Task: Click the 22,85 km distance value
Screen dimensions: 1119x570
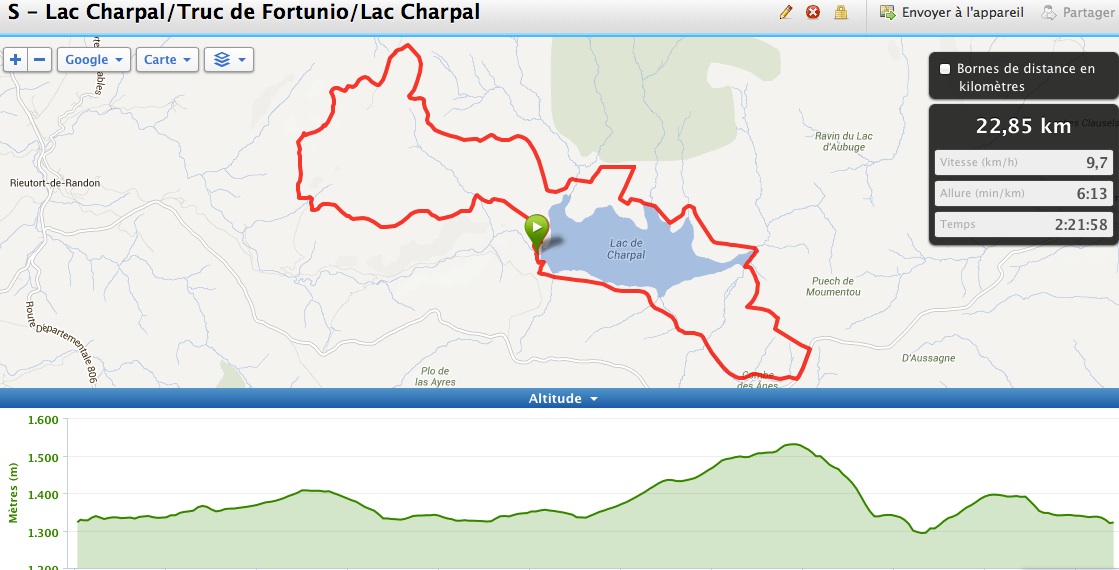Action: tap(1023, 126)
